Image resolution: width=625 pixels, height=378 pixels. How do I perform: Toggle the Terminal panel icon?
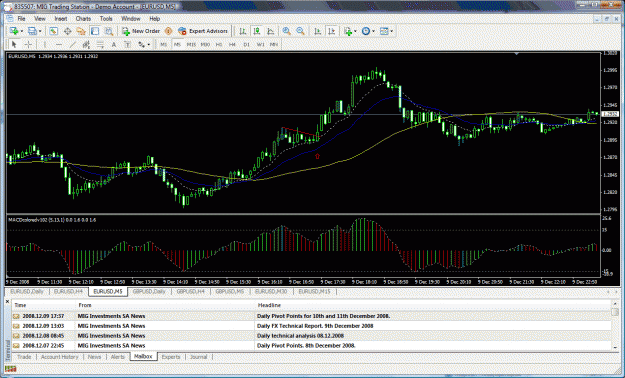[x=95, y=31]
